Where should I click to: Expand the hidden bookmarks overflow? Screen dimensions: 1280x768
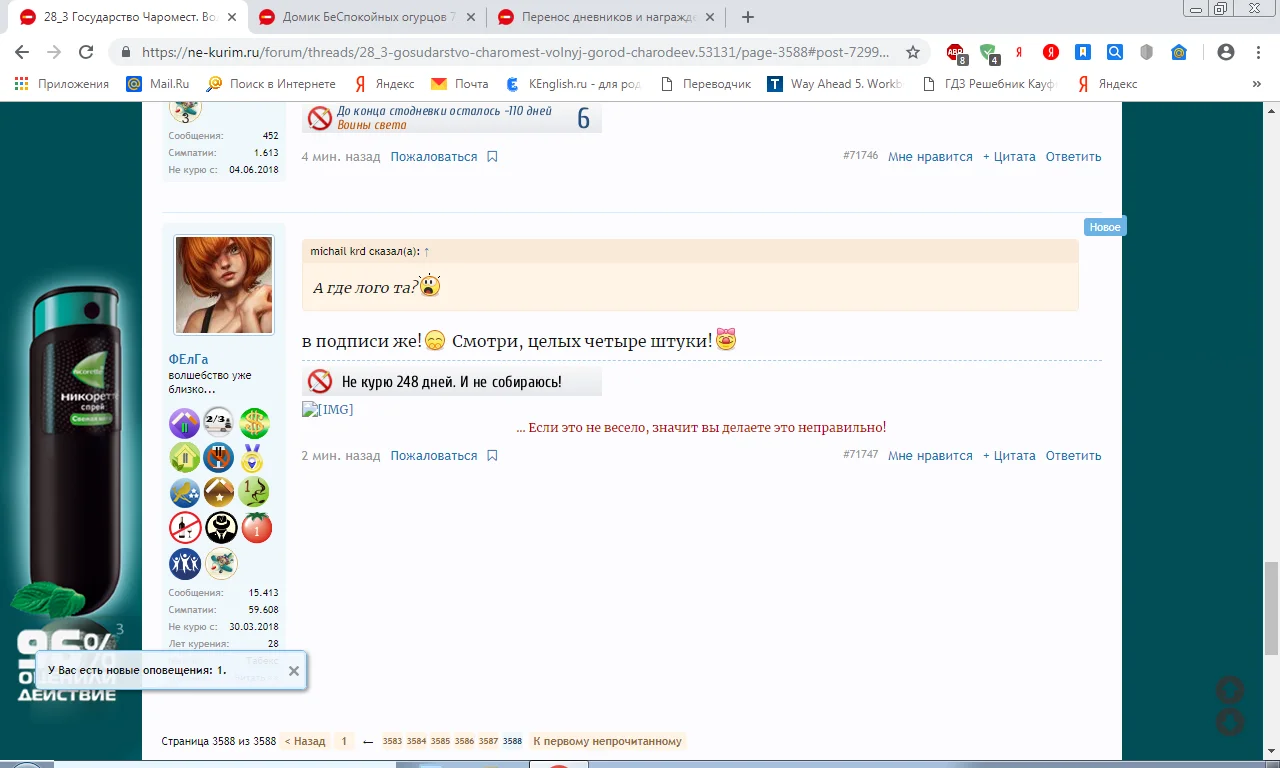[x=1257, y=84]
